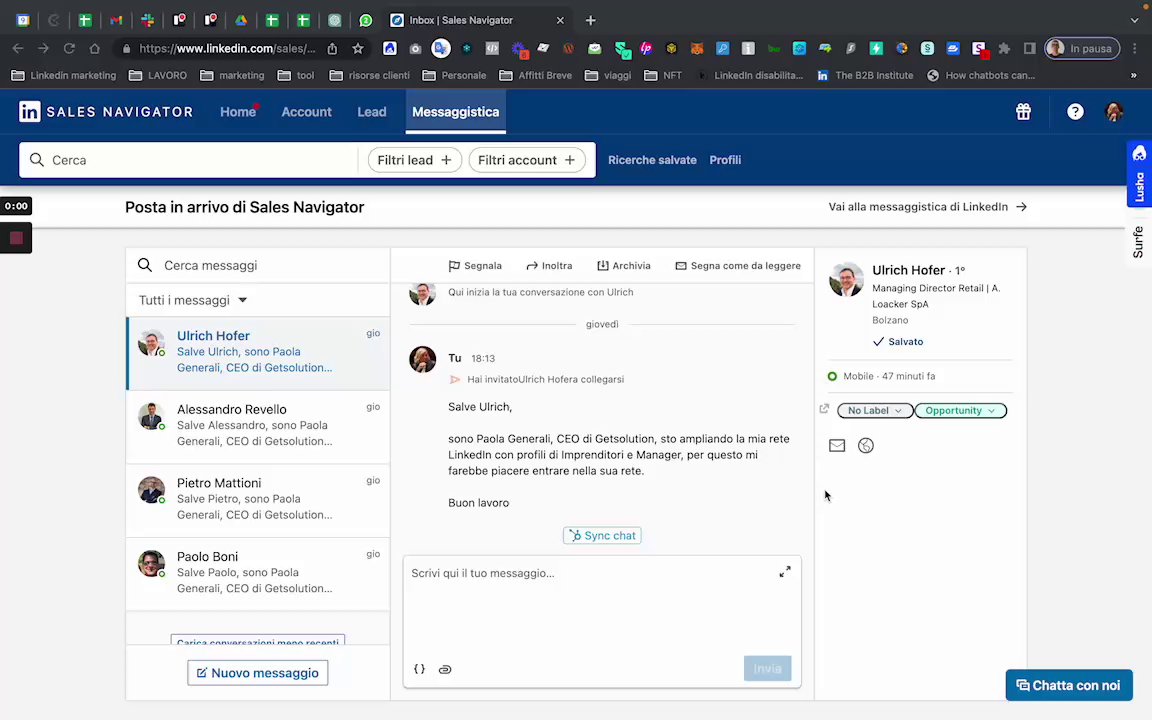Image resolution: width=1152 pixels, height=720 pixels.
Task: Click the search magnifier in Cerca field
Action: (36, 160)
